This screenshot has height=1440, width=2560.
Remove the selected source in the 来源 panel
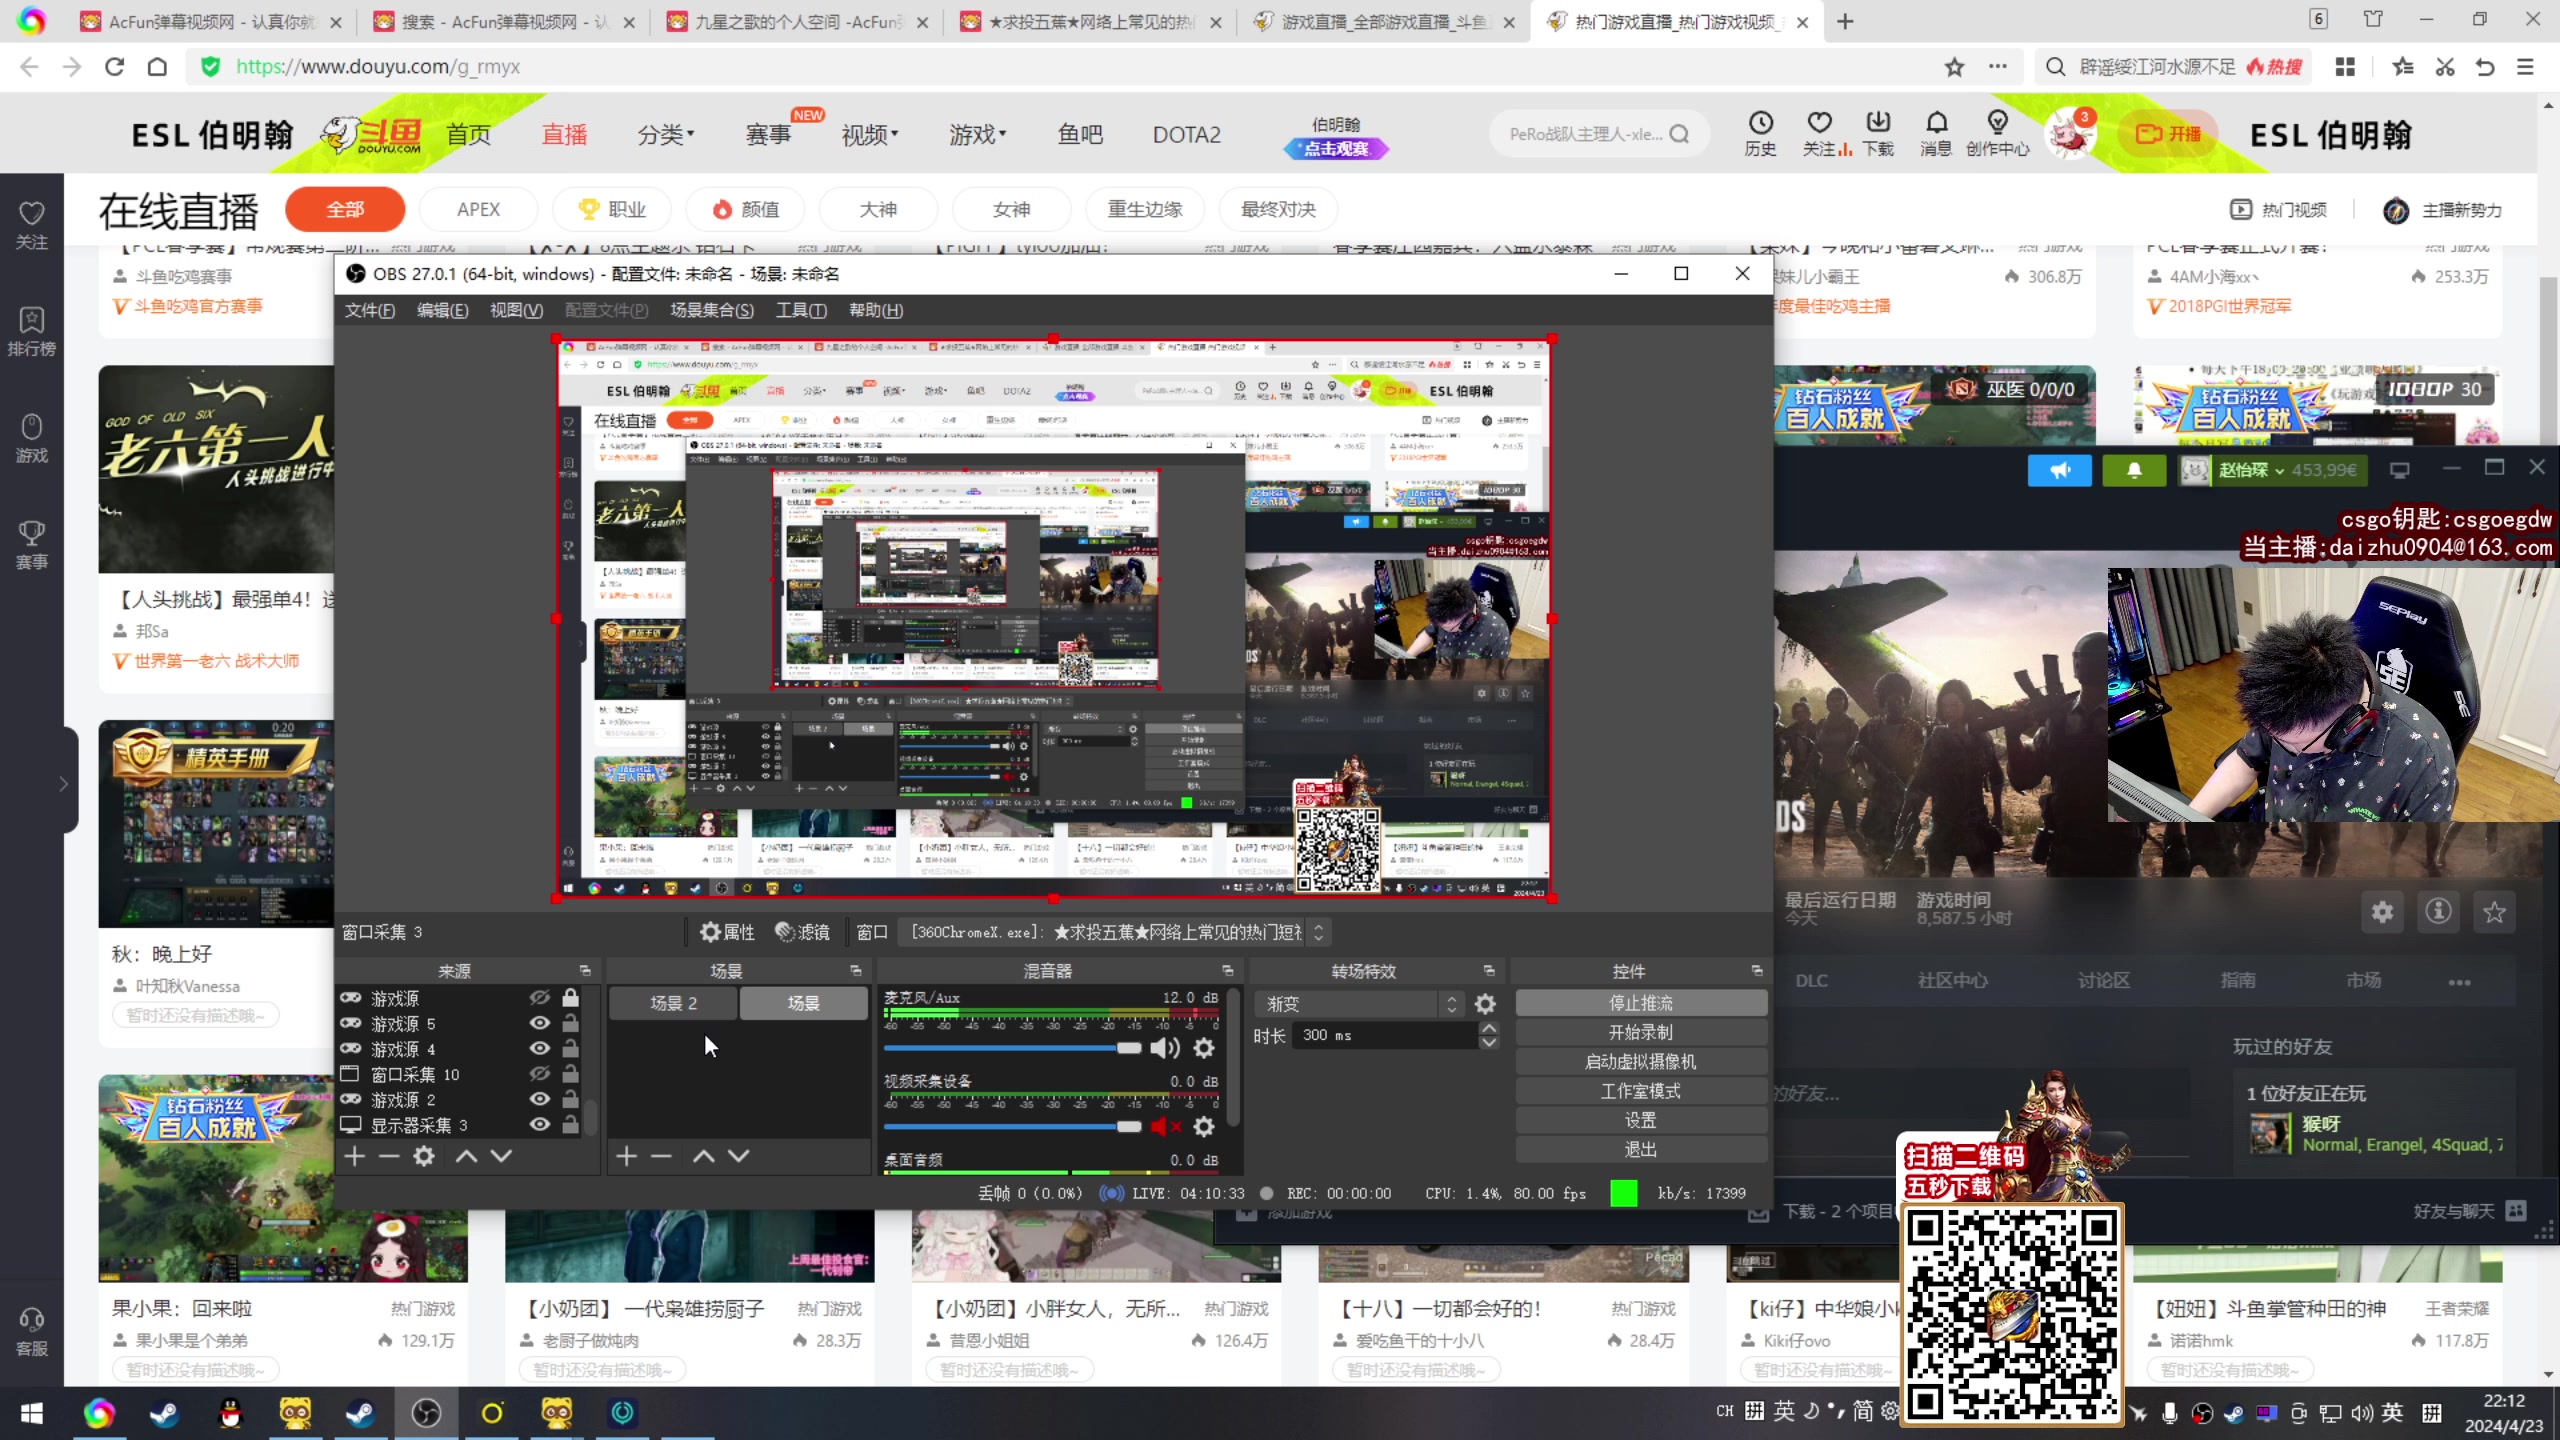coord(389,1156)
